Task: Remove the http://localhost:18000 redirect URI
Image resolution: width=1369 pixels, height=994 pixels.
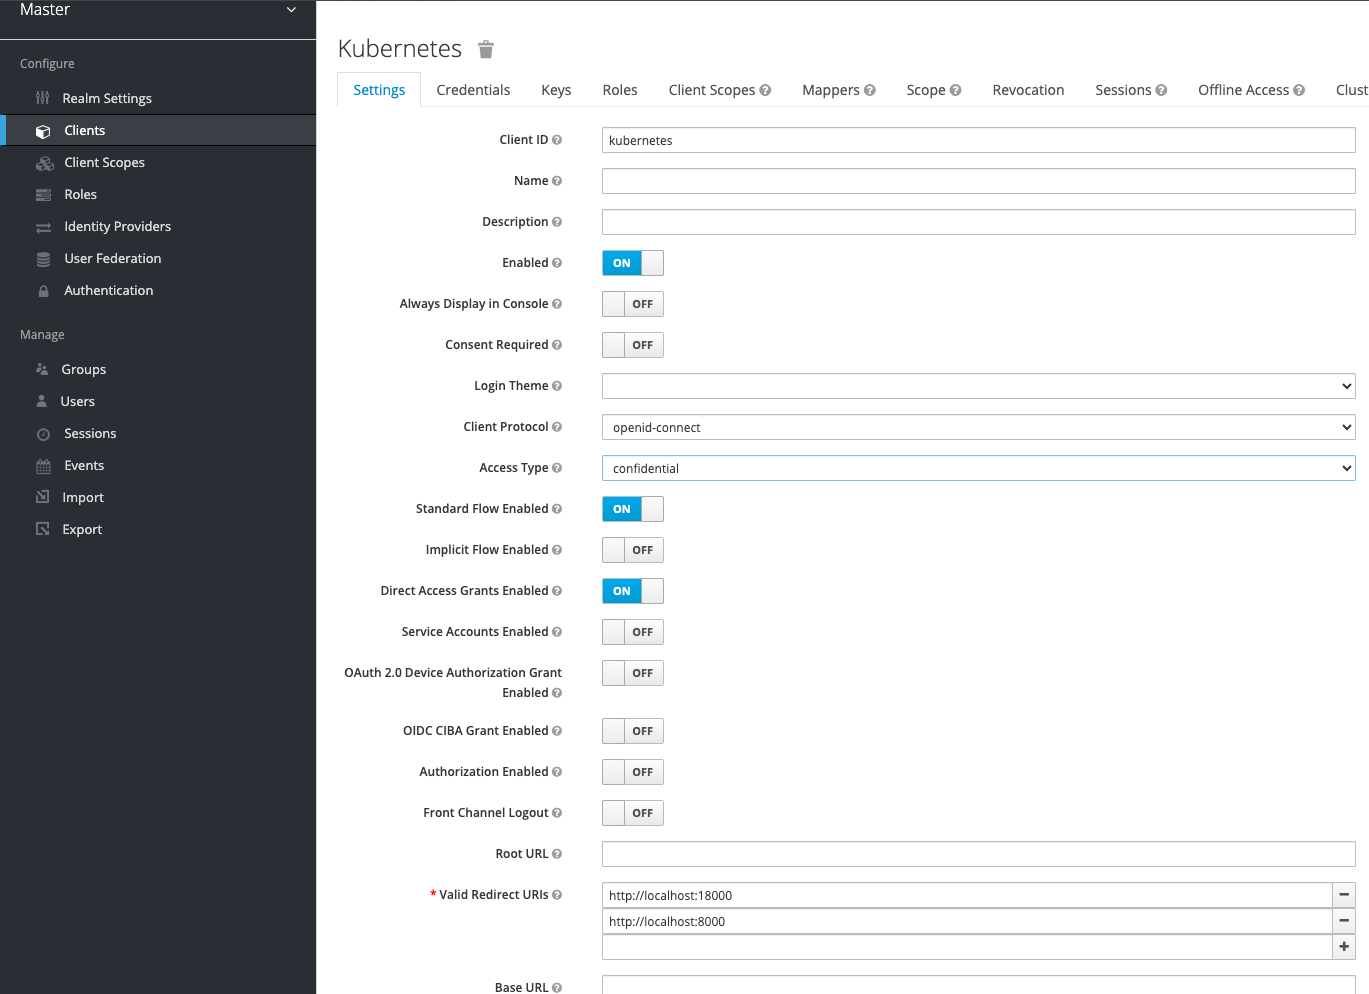Action: click(x=1344, y=895)
